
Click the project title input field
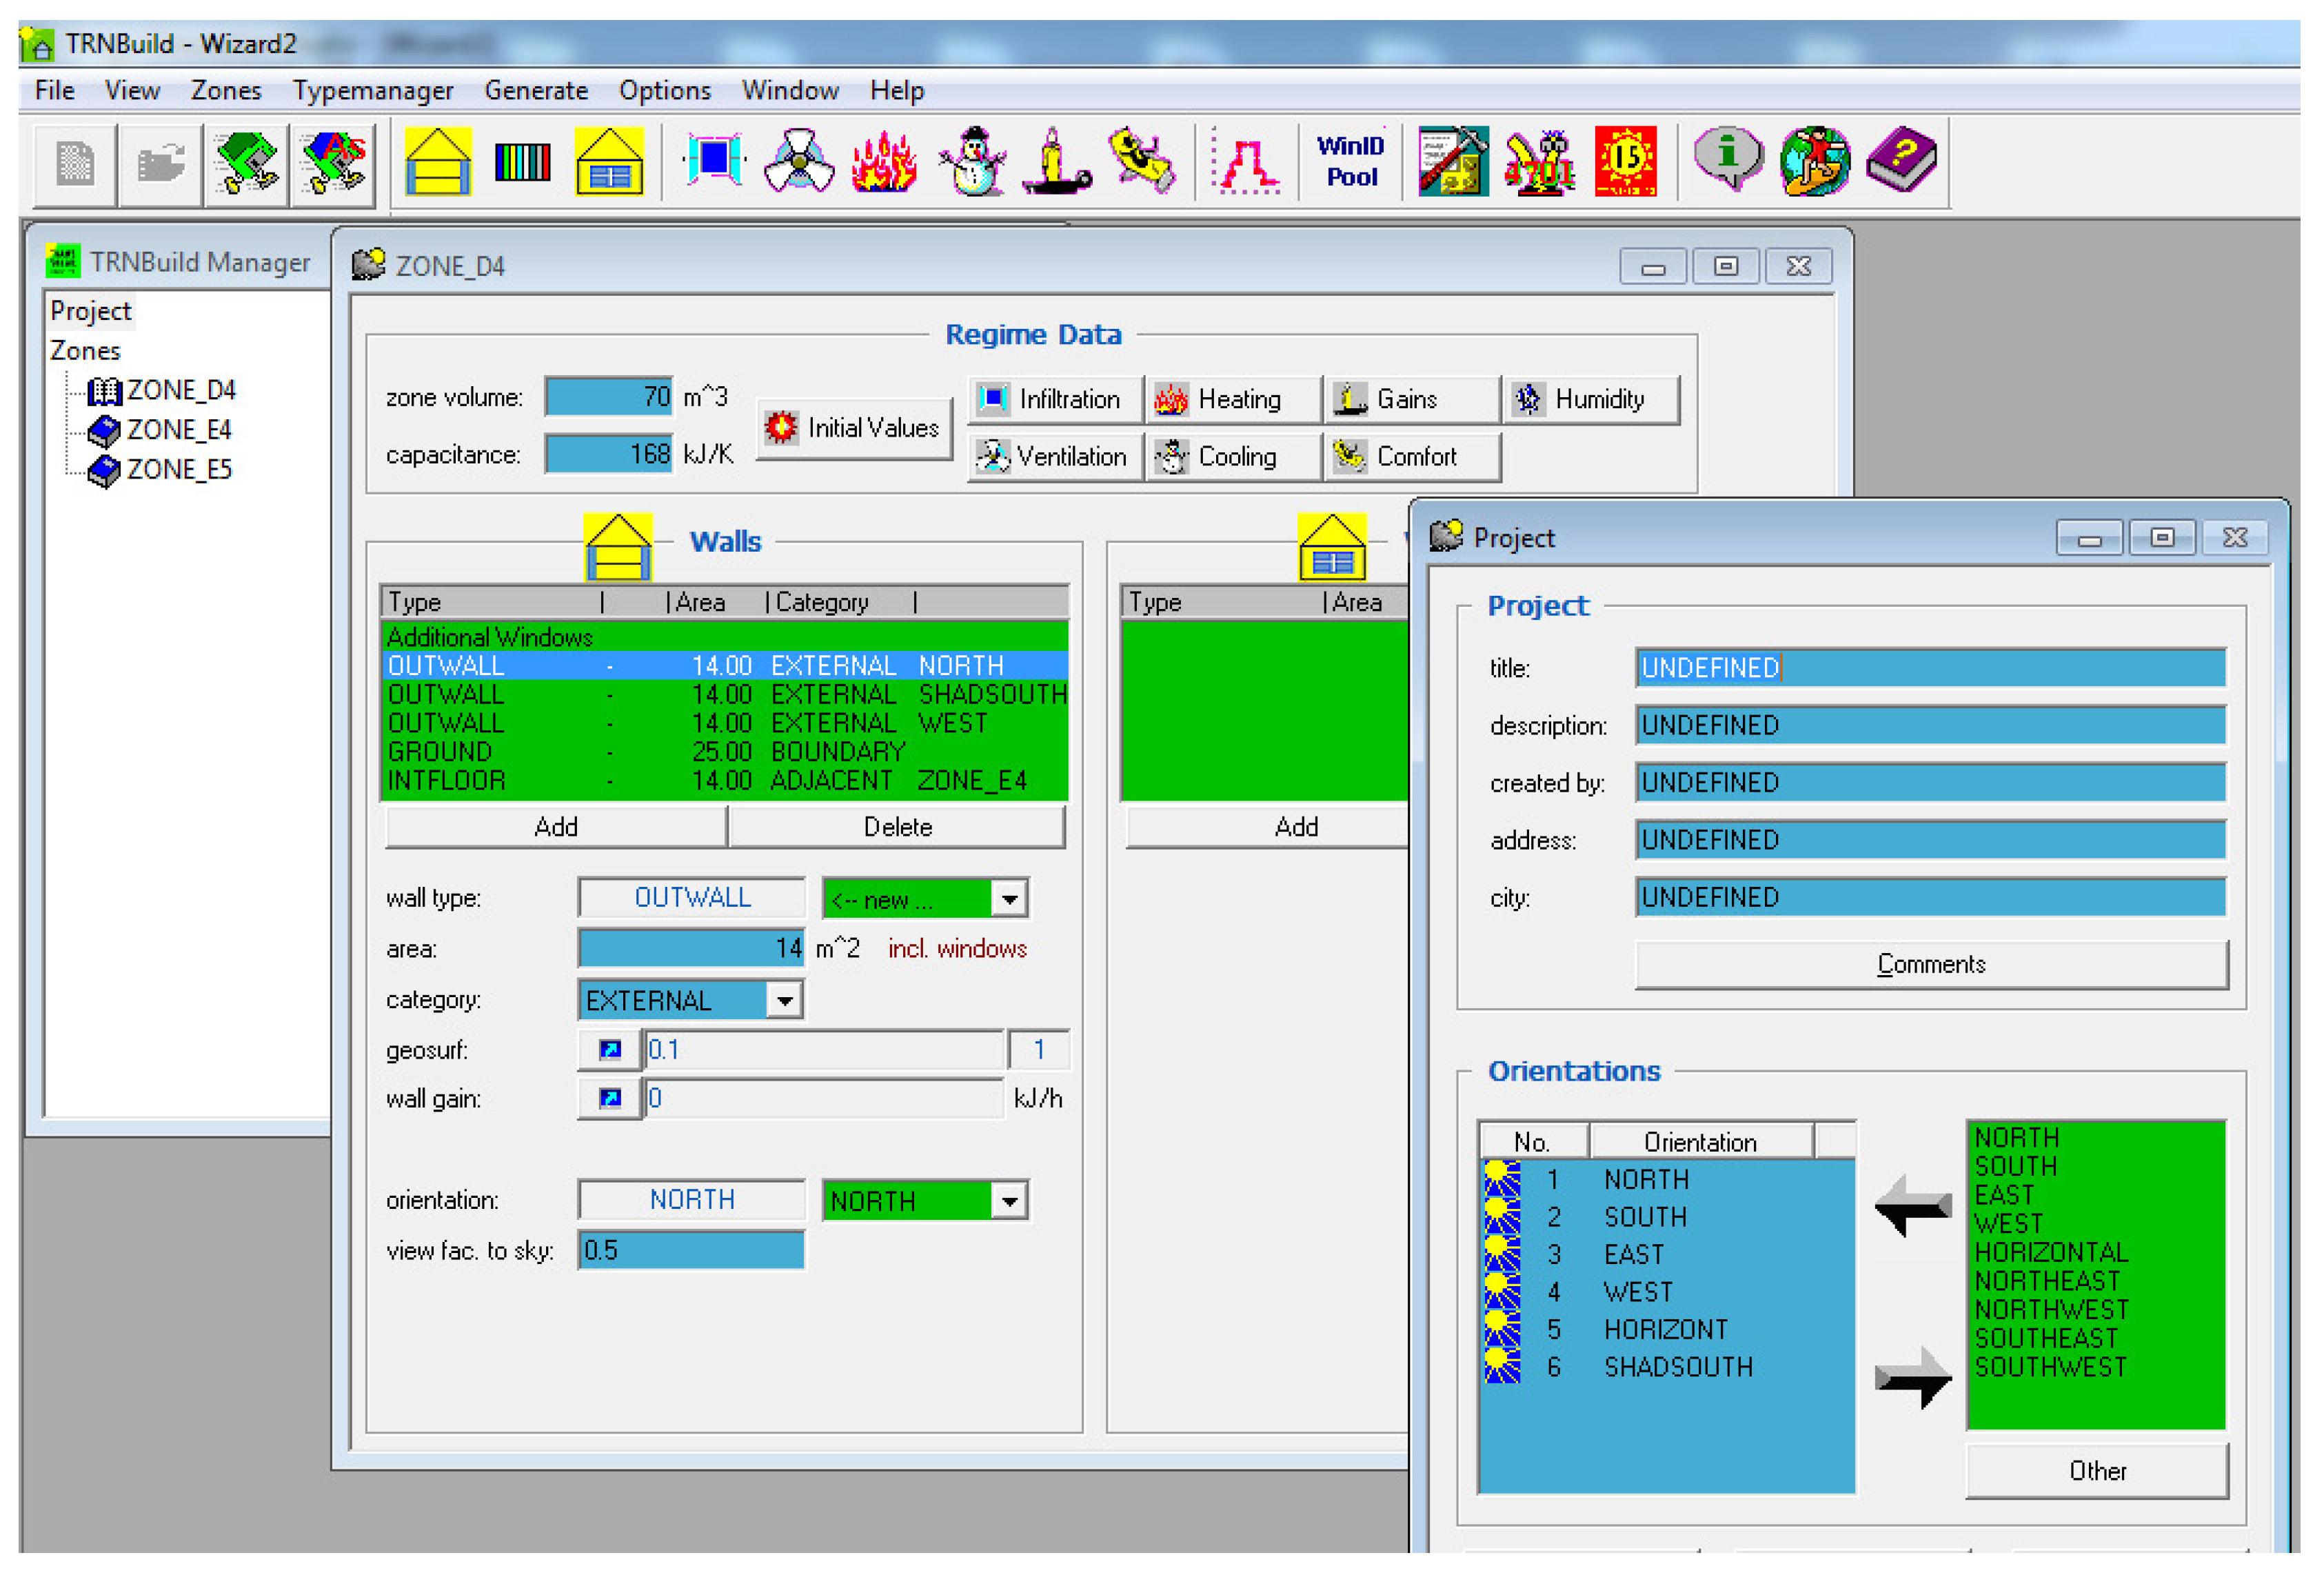click(1931, 668)
